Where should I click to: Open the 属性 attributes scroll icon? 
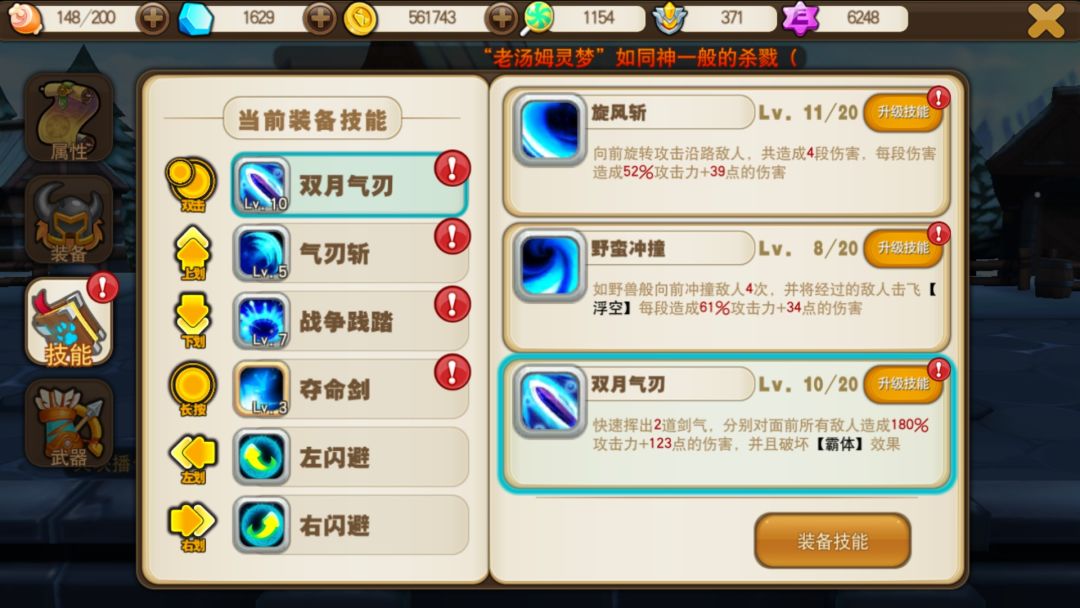click(x=68, y=118)
